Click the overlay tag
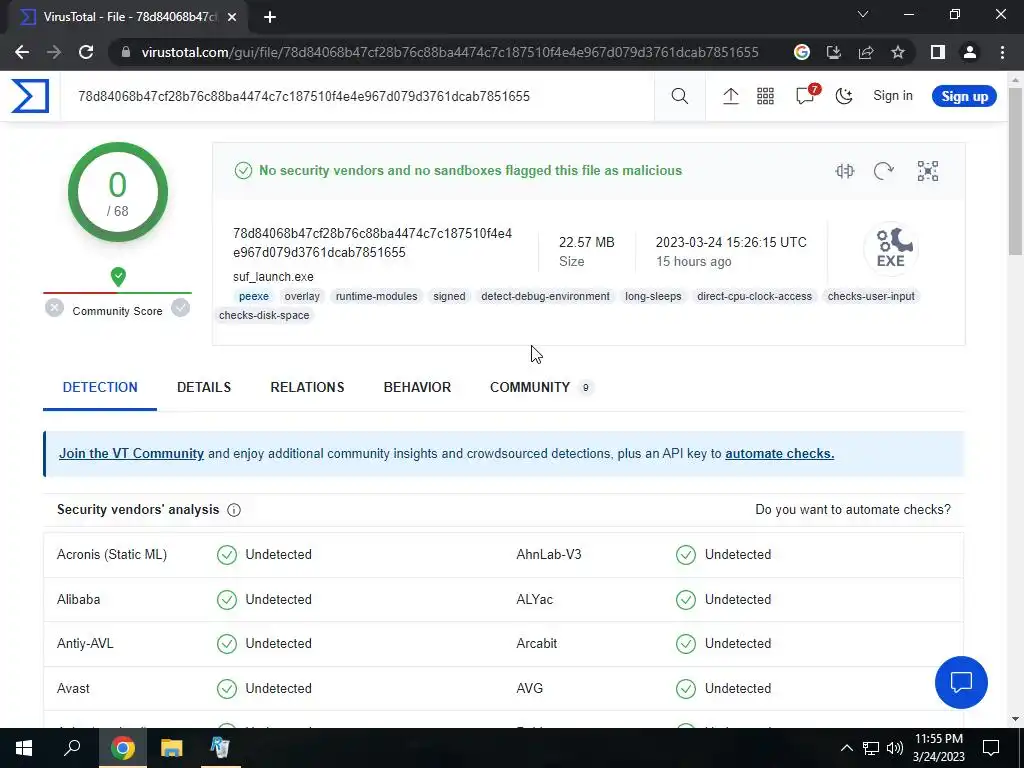Screen dimensions: 1024x768 click(302, 296)
